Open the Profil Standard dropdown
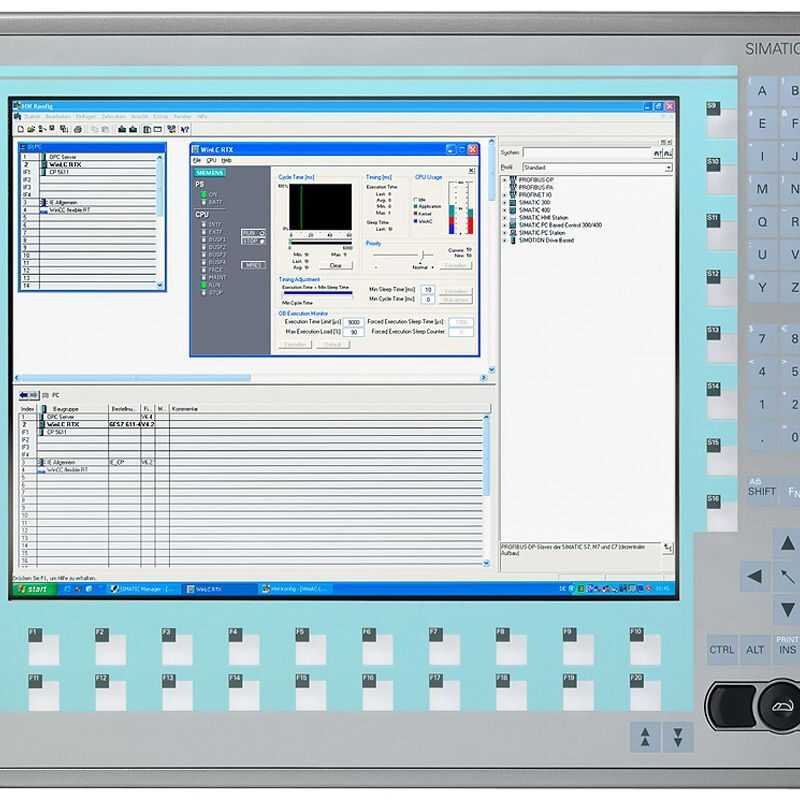This screenshot has height=800, width=800. pyautogui.click(x=668, y=168)
